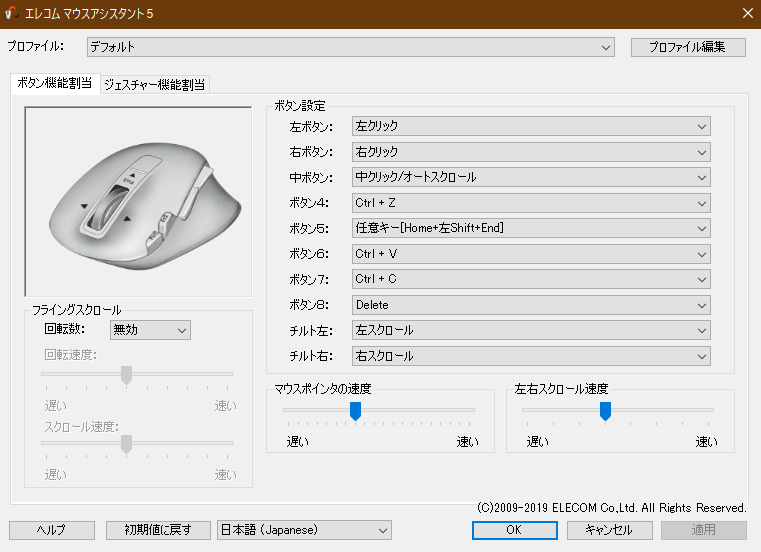Open the 左ボタン dropdown set to 左クリック
This screenshot has width=761, height=552.
pyautogui.click(x=531, y=126)
